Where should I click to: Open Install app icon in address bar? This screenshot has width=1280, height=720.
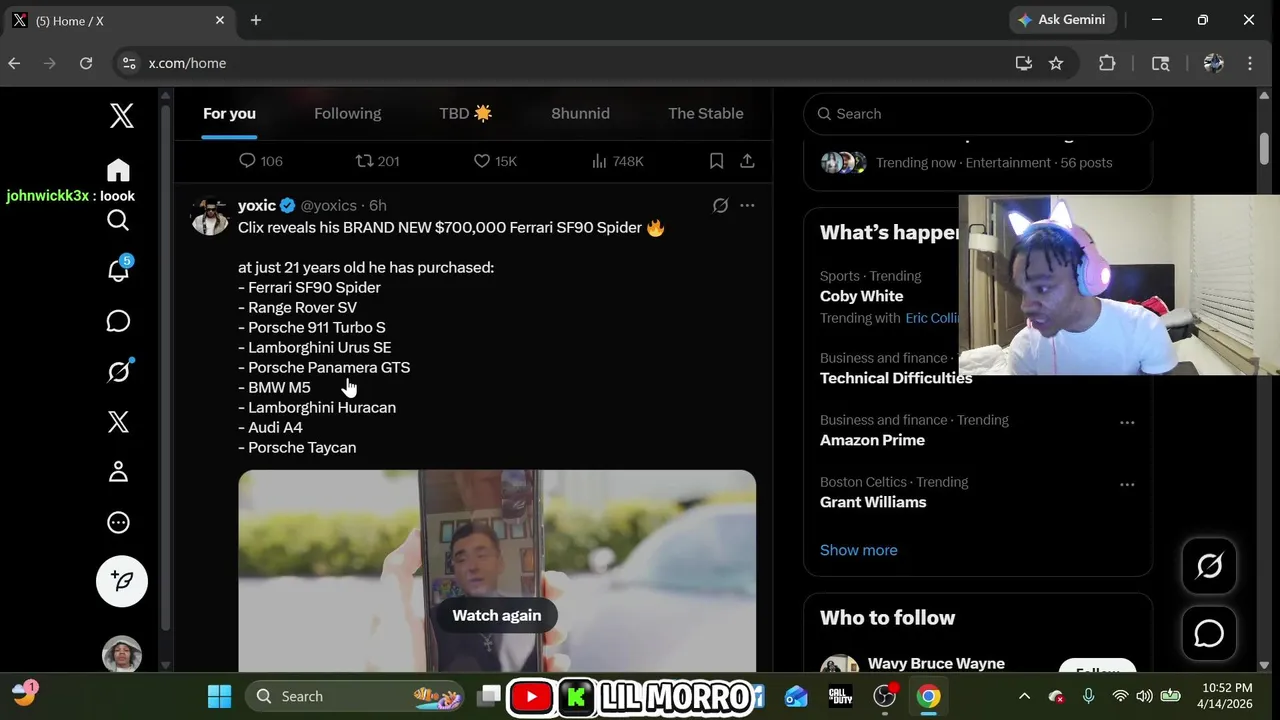(x=1024, y=63)
